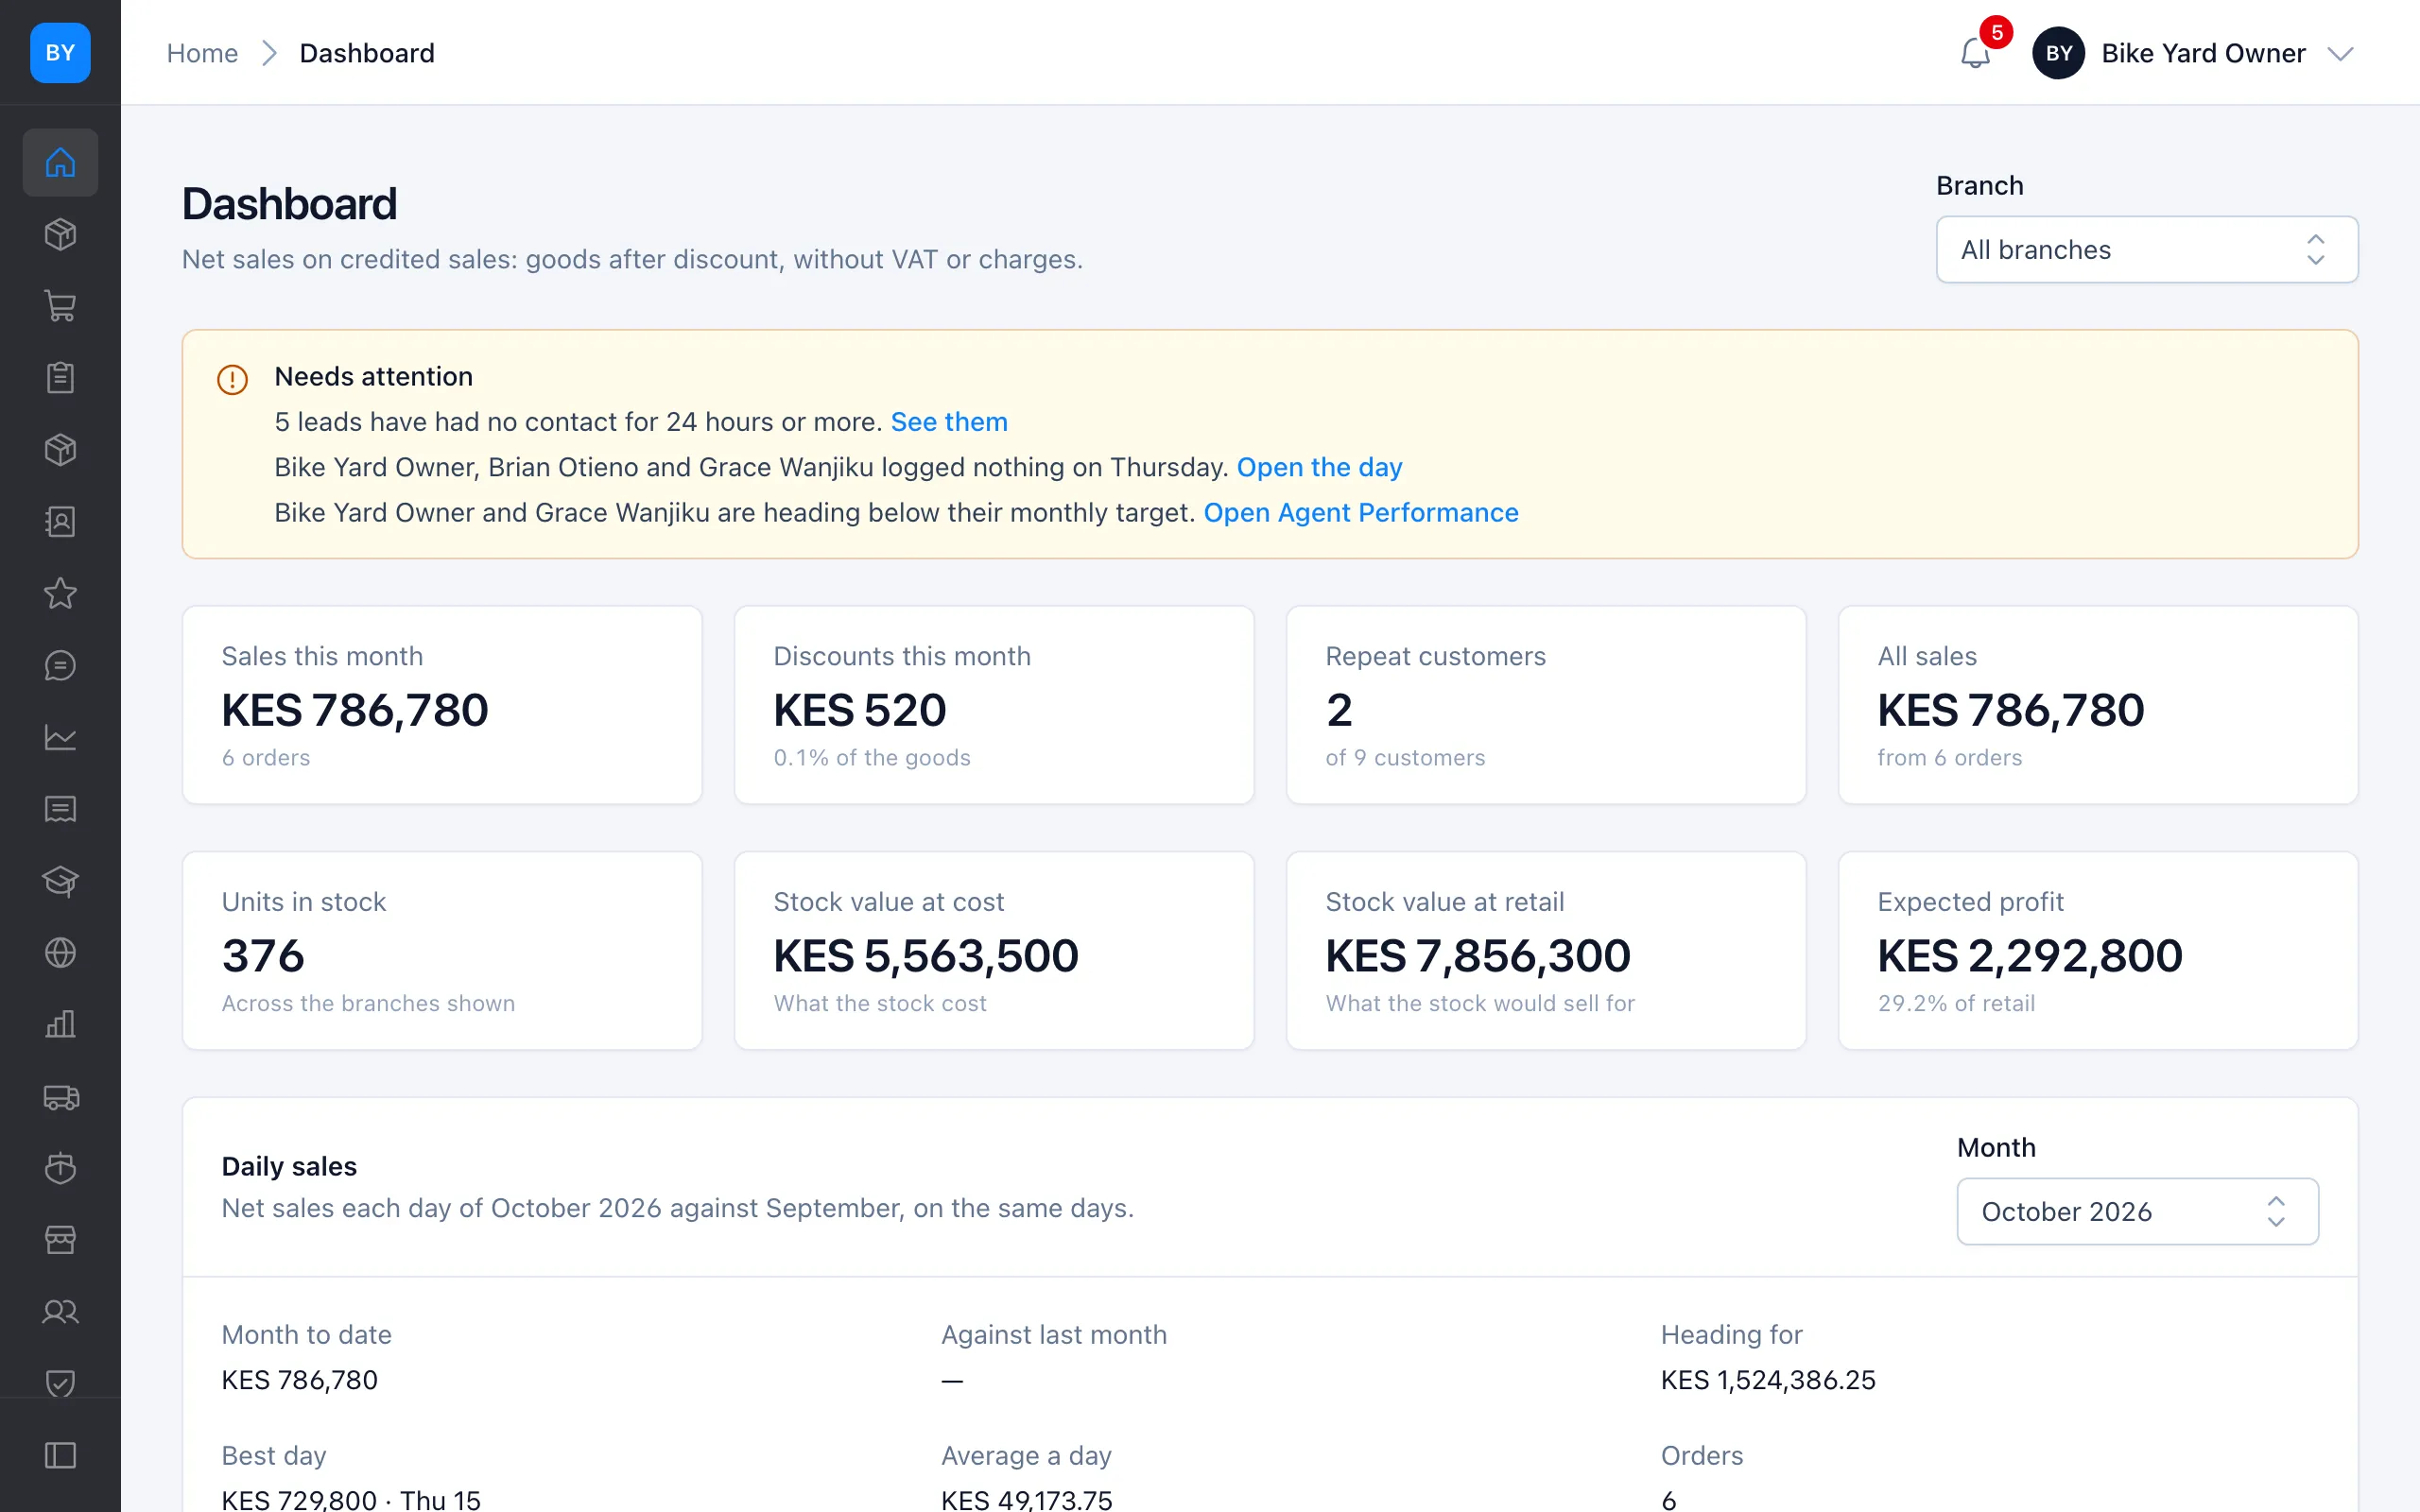Viewport: 2420px width, 1512px height.
Task: Open the contact book sidebar icon
Action: pos(60,522)
